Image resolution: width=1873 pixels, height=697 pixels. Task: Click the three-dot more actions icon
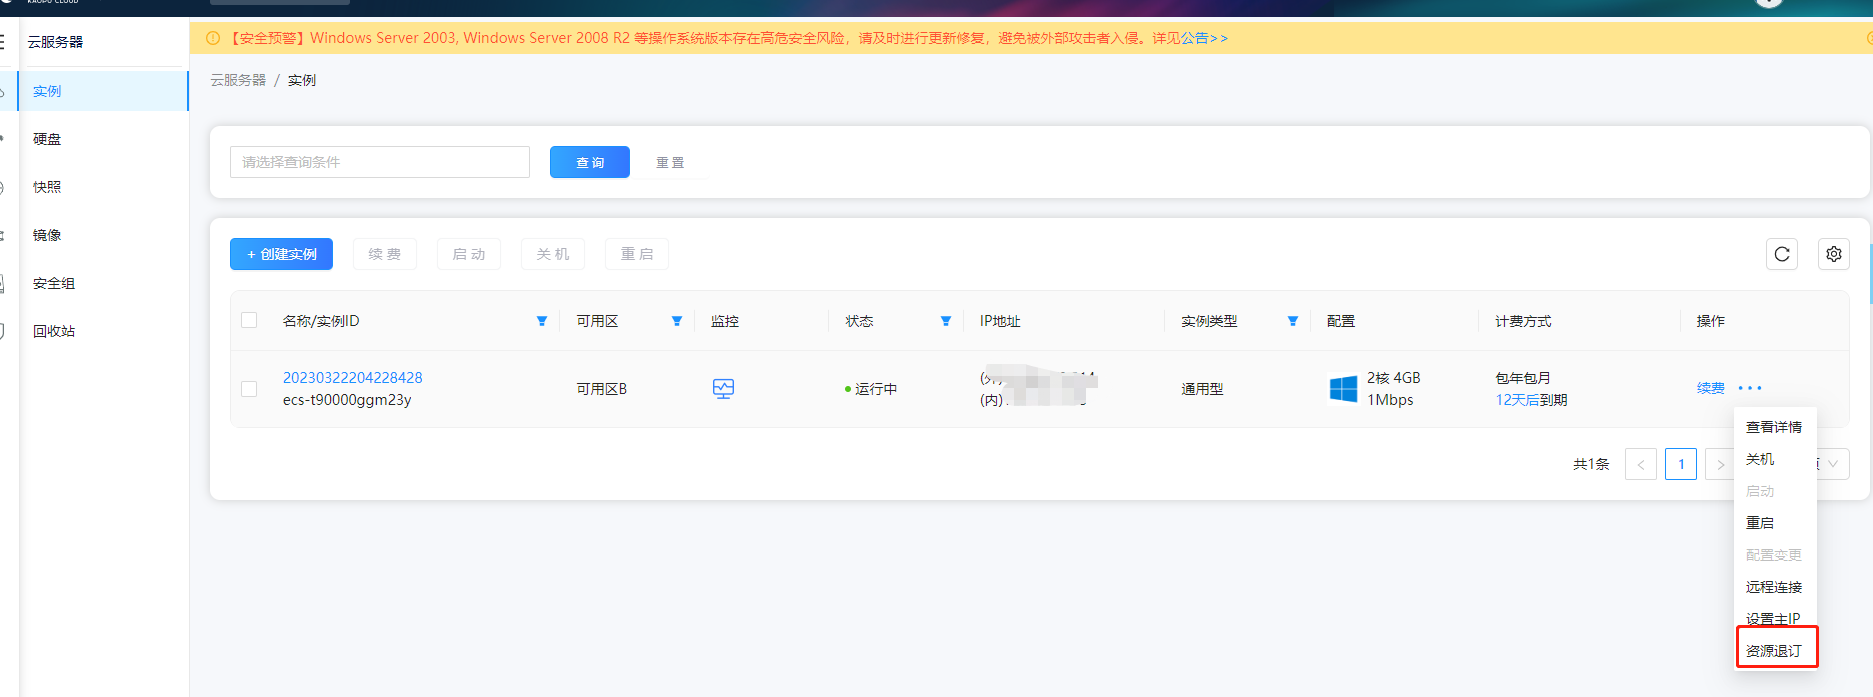coord(1750,388)
